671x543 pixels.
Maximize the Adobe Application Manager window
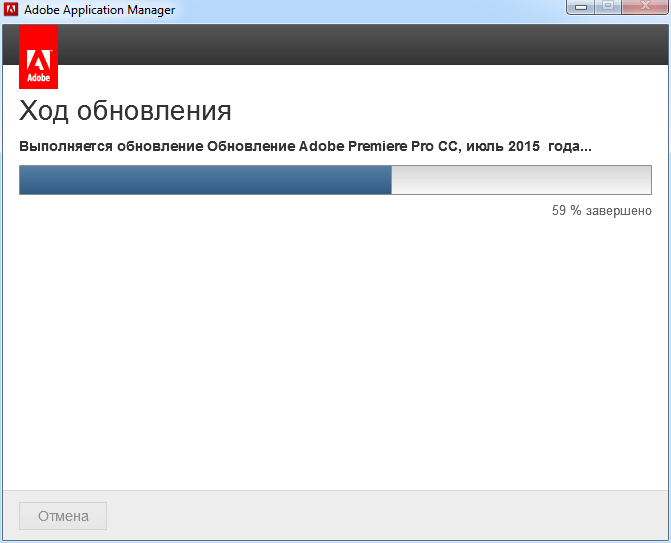(608, 7)
